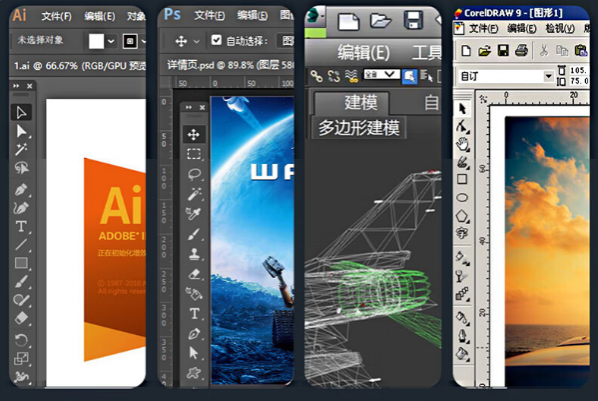Viewport: 598px width, 401px height.
Task: Click the 多边形建模 button in 3ds Max
Action: (359, 127)
